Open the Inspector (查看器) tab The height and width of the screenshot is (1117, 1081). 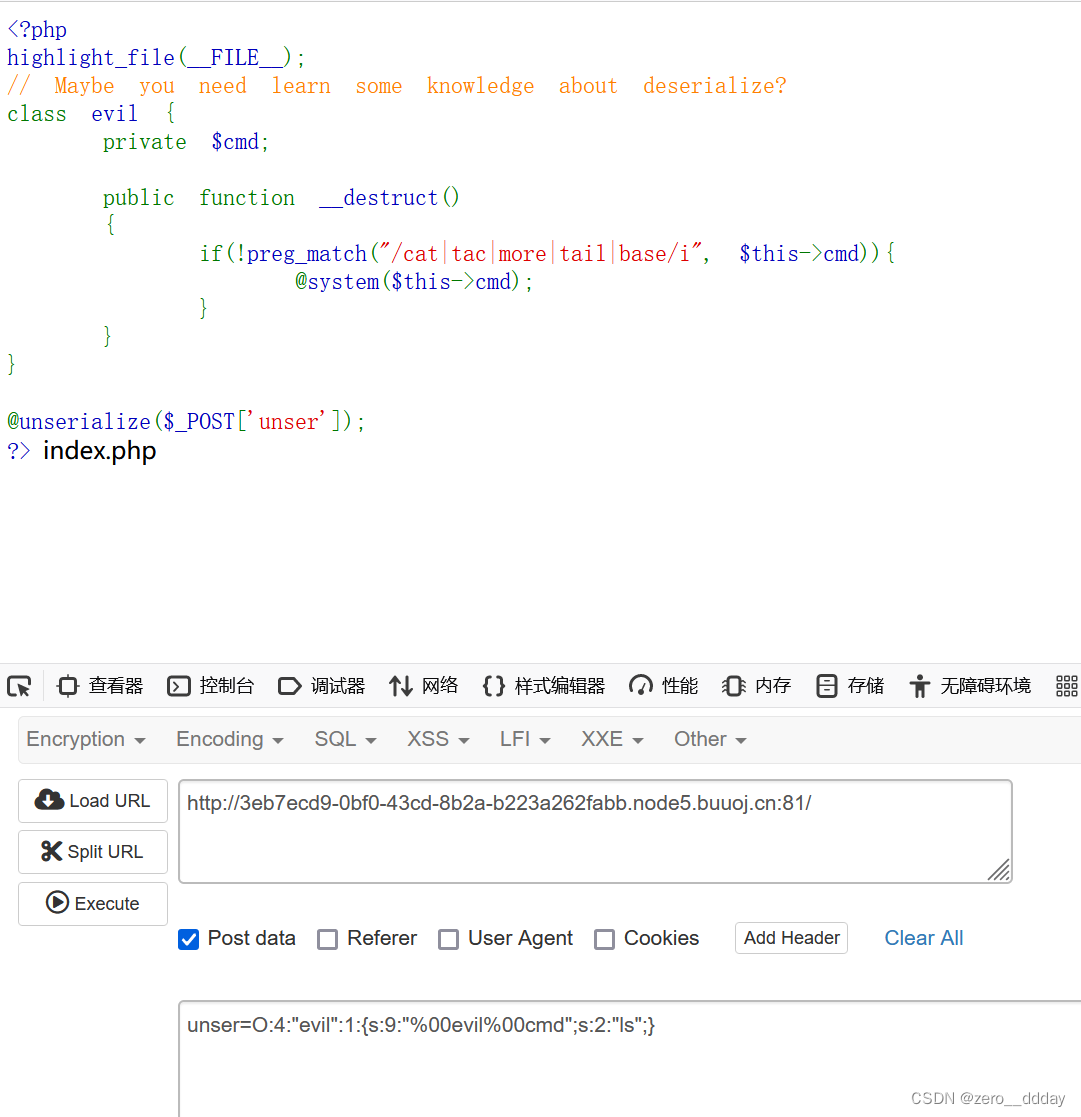click(100, 686)
